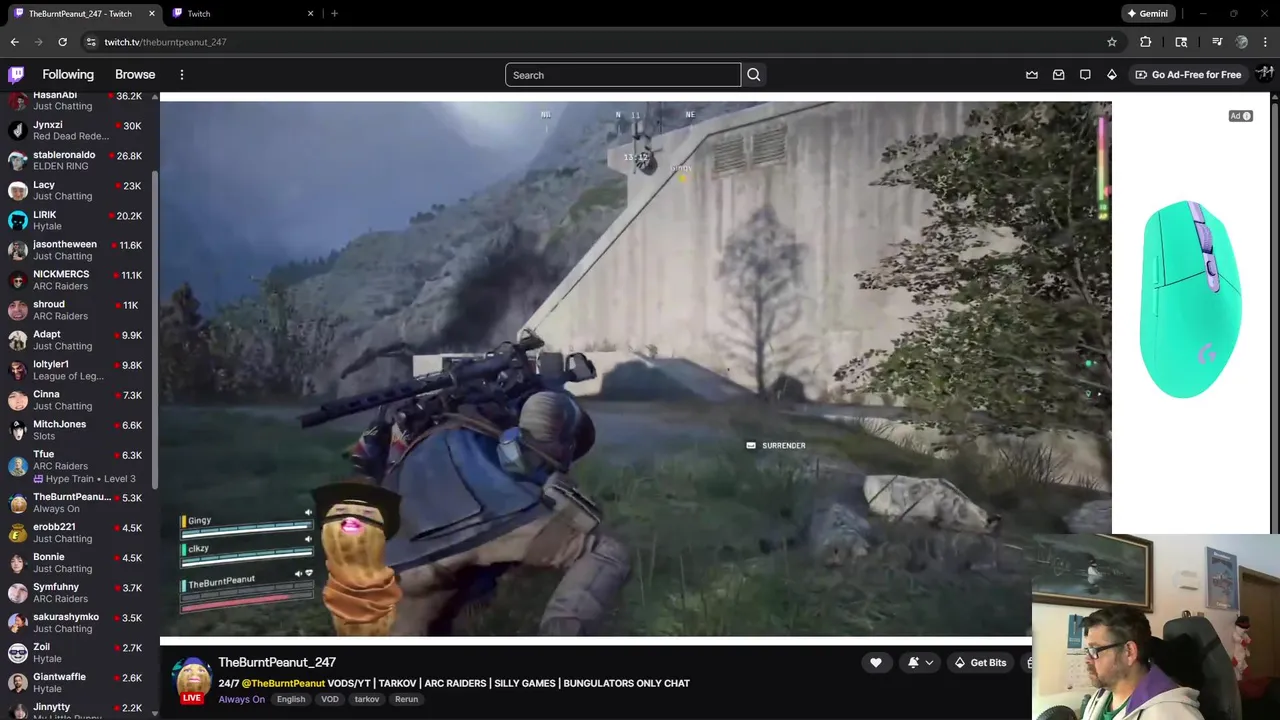Open Prime Loot crown icon
1280x720 pixels.
click(1032, 74)
